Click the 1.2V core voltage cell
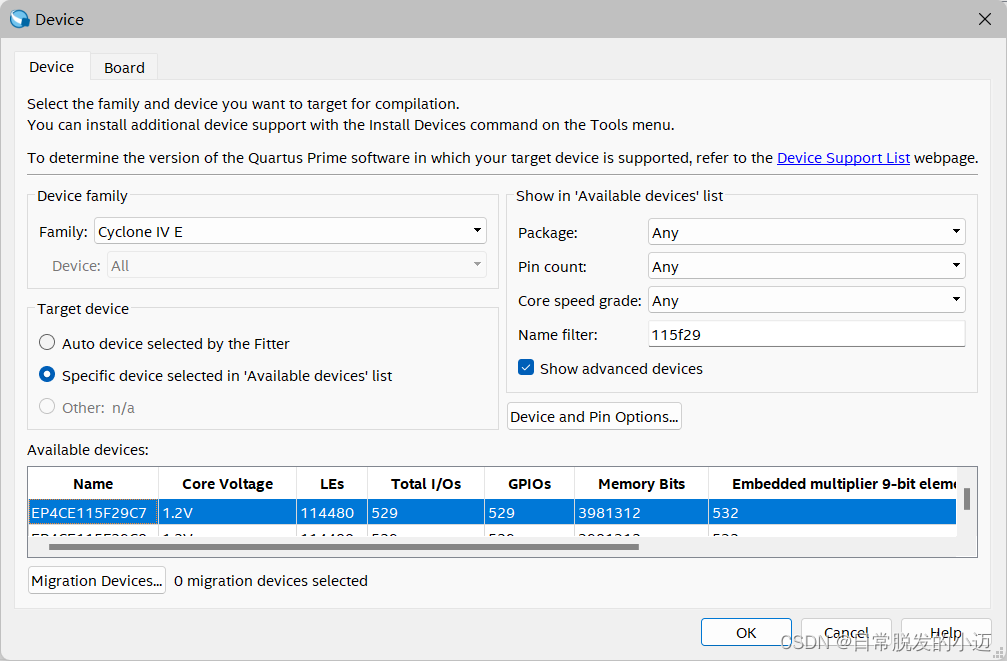Image resolution: width=1007 pixels, height=661 pixels. pos(227,513)
